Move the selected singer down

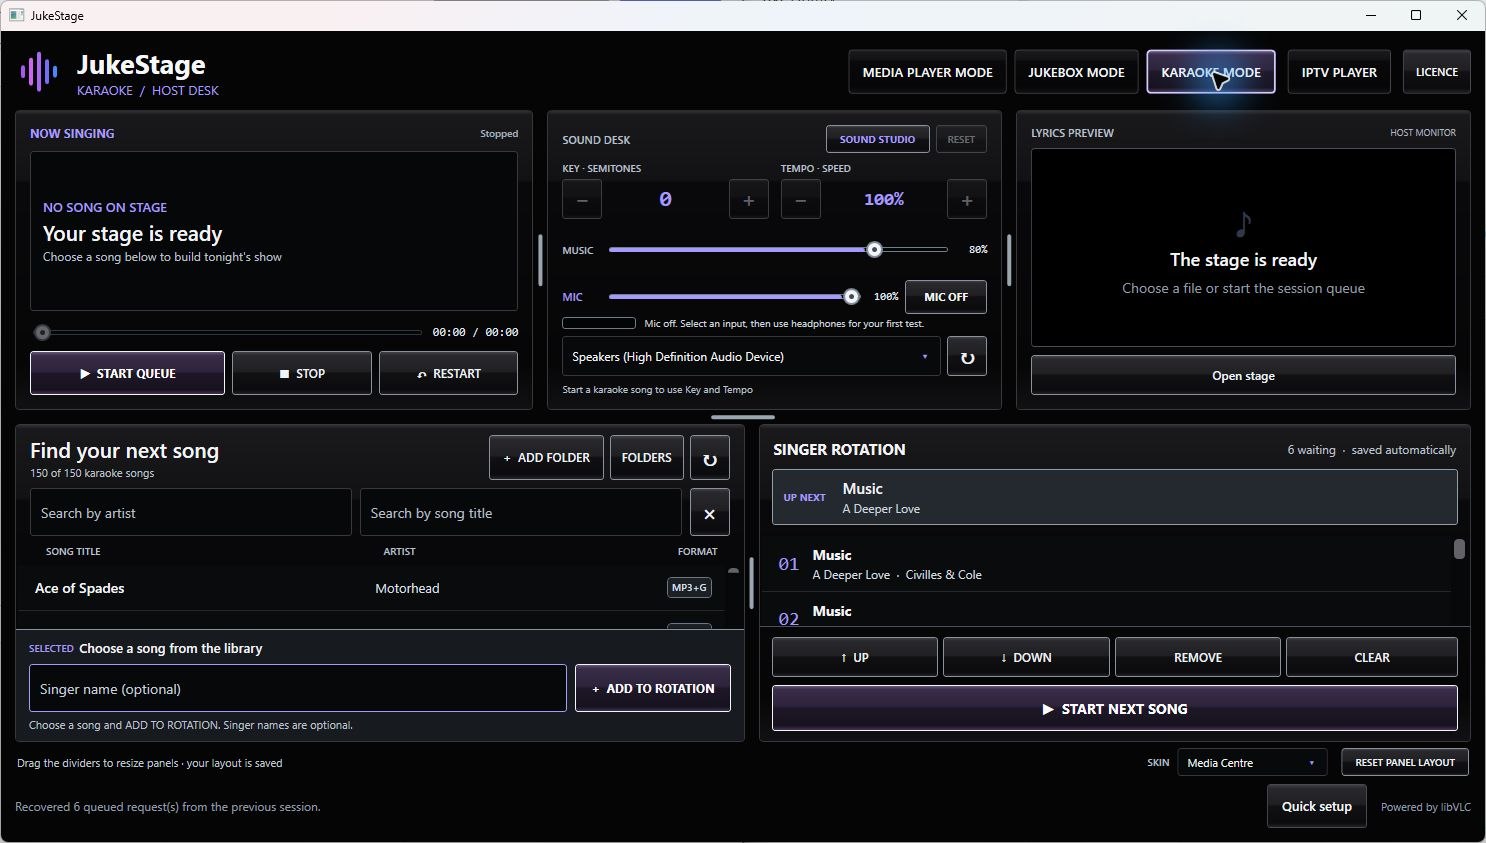click(1026, 657)
